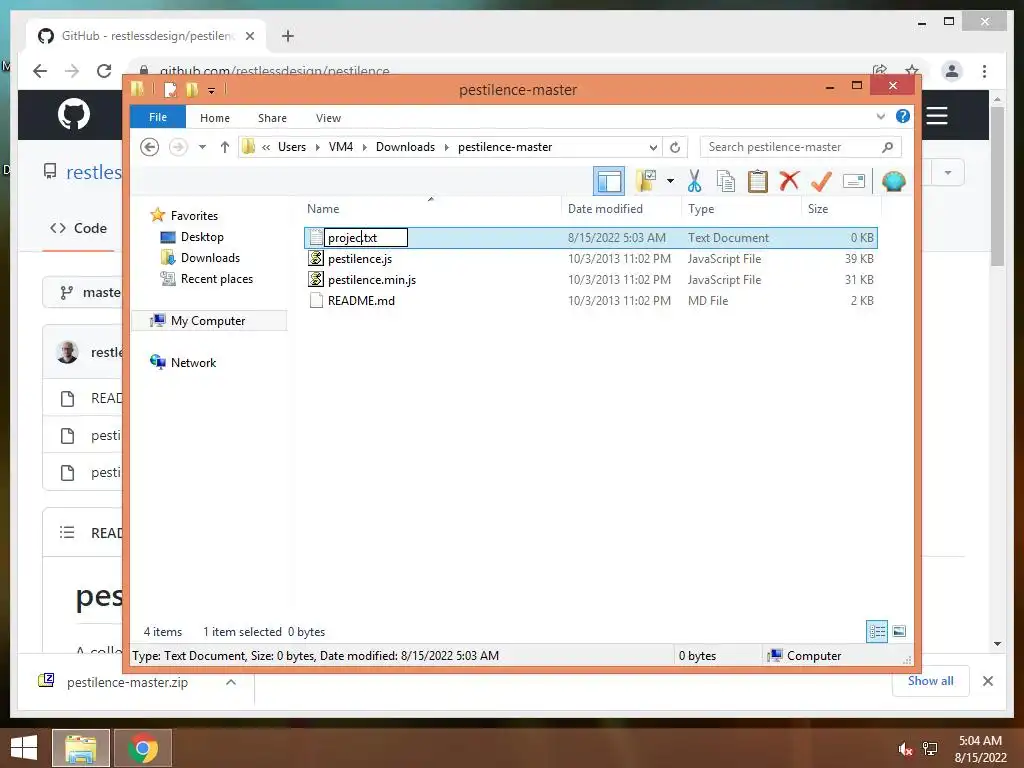Click the GitHub octocat logo
The image size is (1024, 768).
74,114
